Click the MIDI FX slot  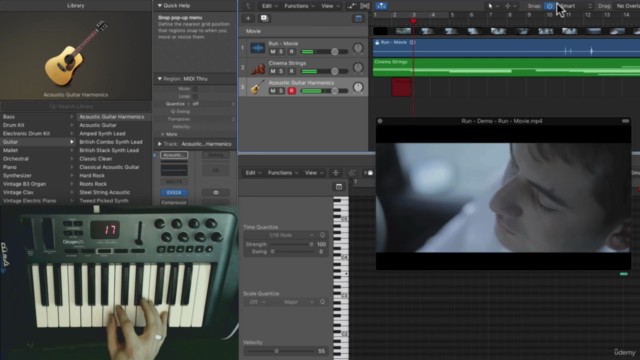[174, 182]
